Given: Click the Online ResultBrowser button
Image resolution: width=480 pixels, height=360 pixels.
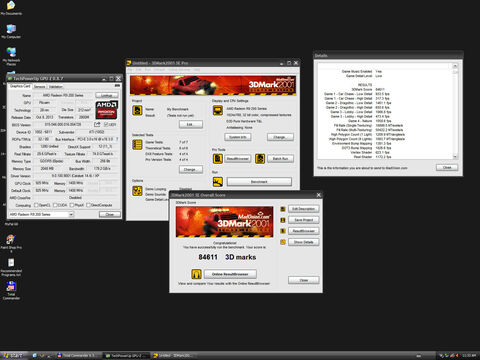Looking at the screenshot, I should pos(230,274).
